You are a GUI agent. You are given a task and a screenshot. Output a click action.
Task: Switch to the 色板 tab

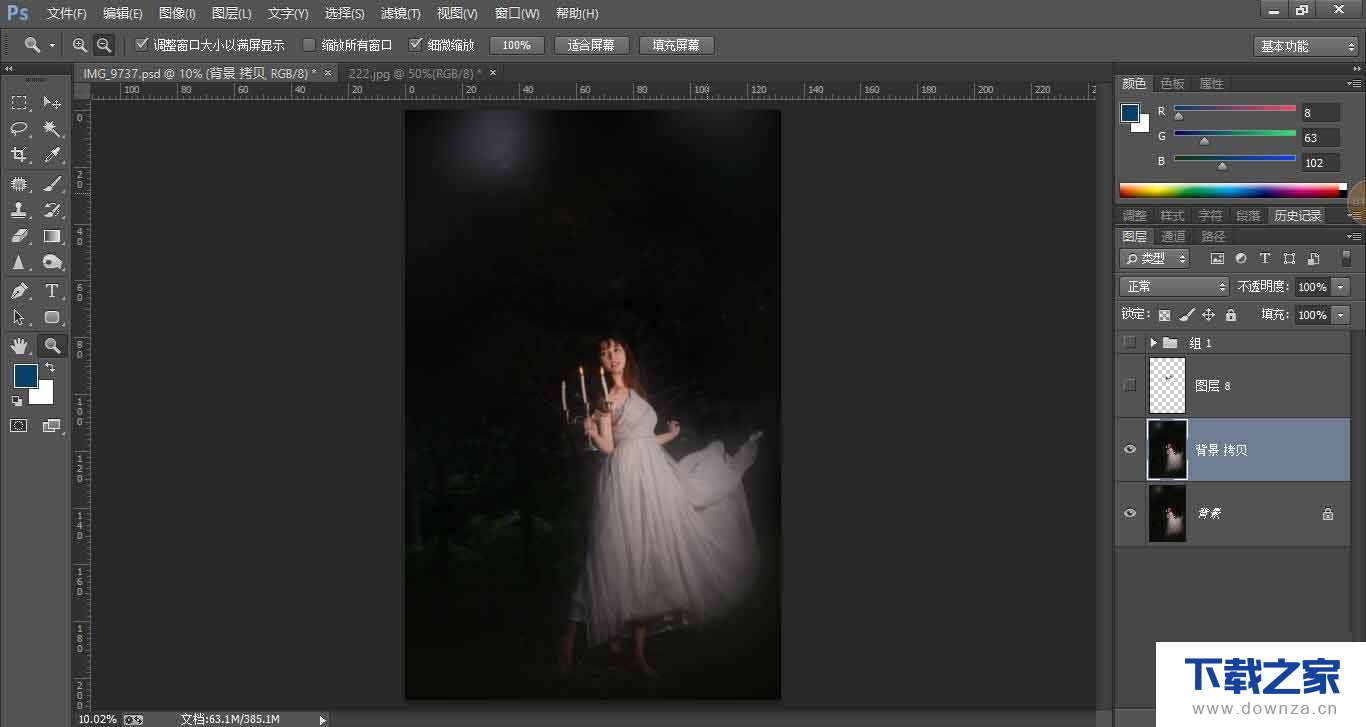pyautogui.click(x=1172, y=84)
